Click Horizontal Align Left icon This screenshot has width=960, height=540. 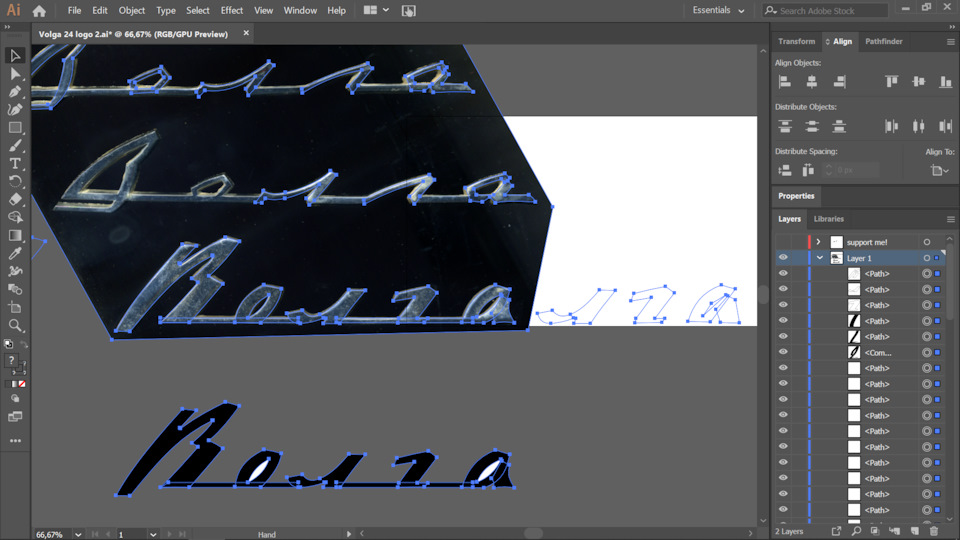(784, 81)
